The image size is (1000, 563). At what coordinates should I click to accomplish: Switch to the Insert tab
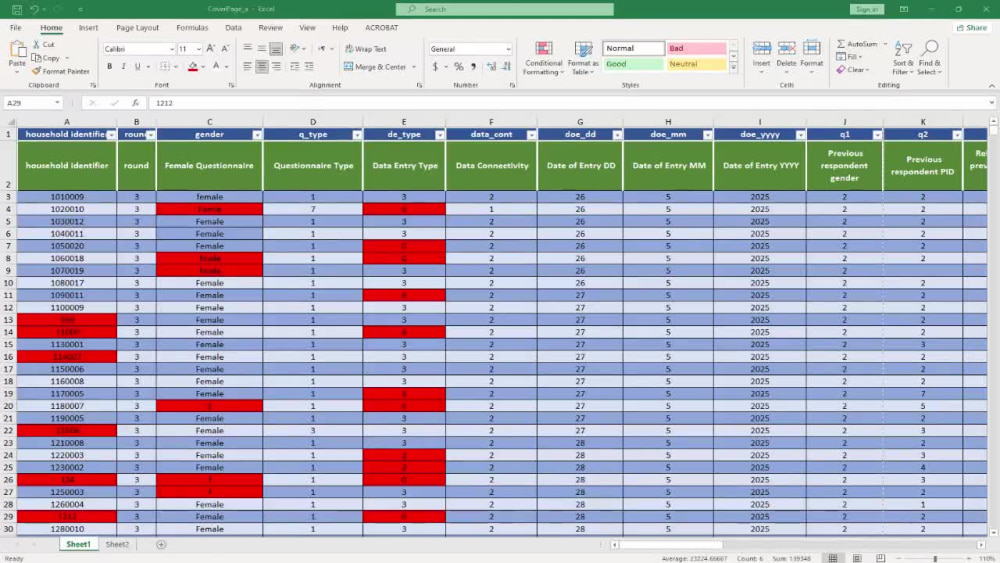pos(88,28)
